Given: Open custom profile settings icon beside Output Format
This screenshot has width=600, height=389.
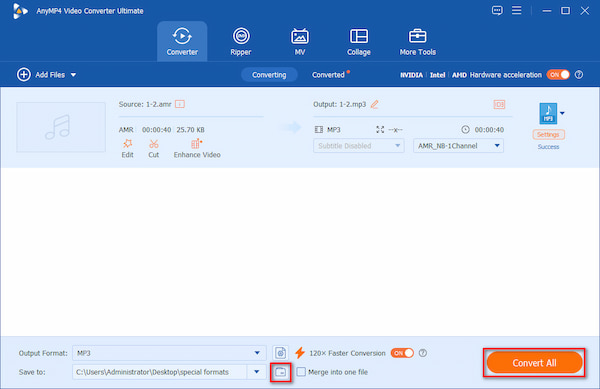Looking at the screenshot, I should [280, 353].
